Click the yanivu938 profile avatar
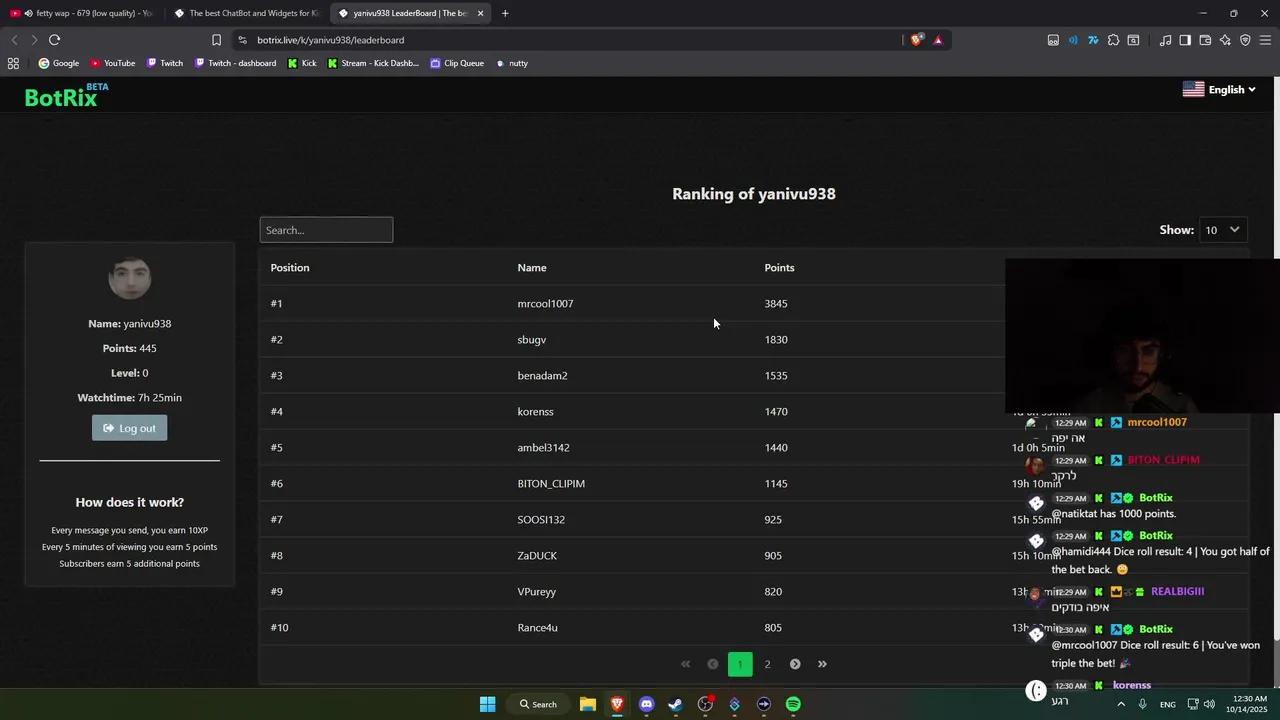Viewport: 1280px width, 720px height. [130, 278]
